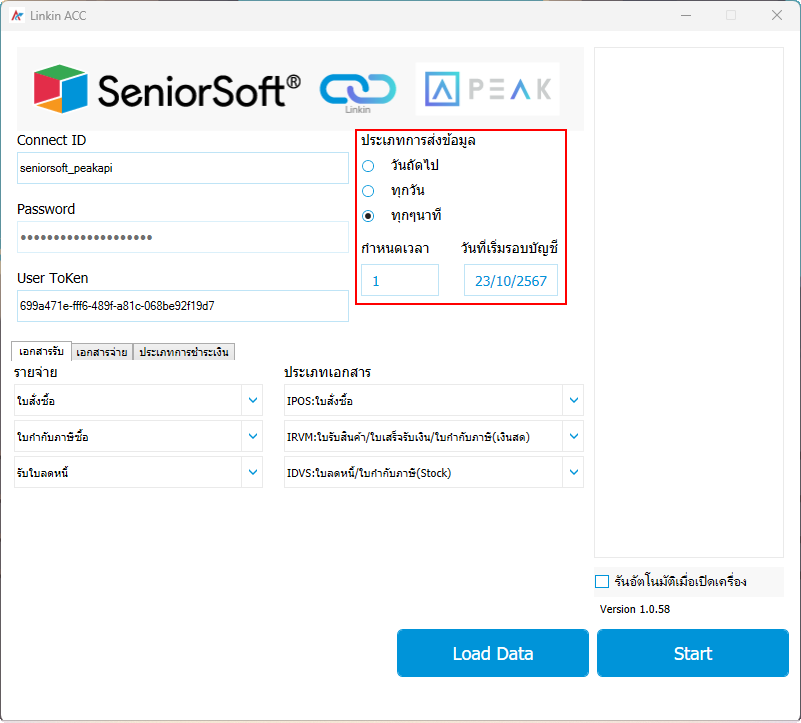801x723 pixels.
Task: Click the PEAK logo
Action: 488,89
